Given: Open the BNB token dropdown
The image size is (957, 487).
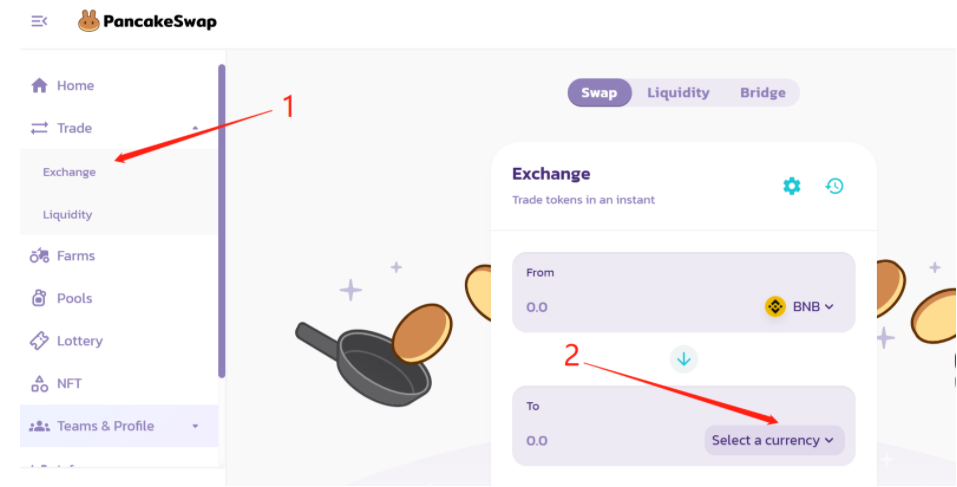Looking at the screenshot, I should click(x=800, y=307).
